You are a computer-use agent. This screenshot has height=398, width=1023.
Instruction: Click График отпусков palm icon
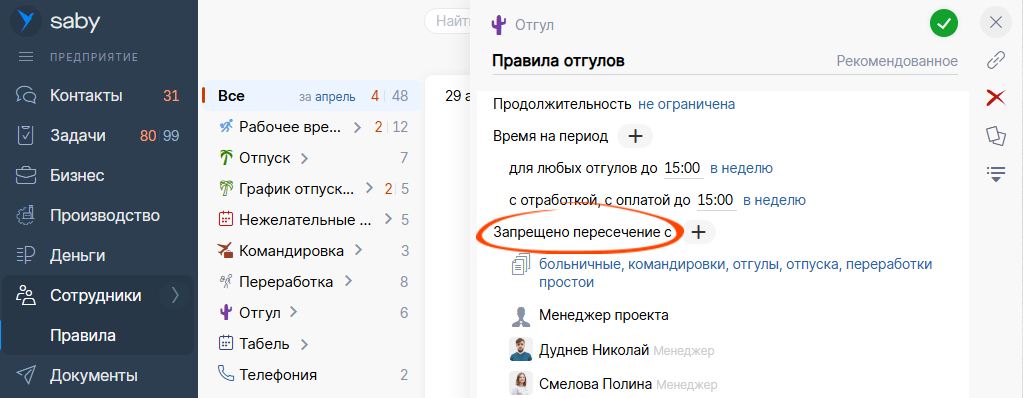point(226,189)
